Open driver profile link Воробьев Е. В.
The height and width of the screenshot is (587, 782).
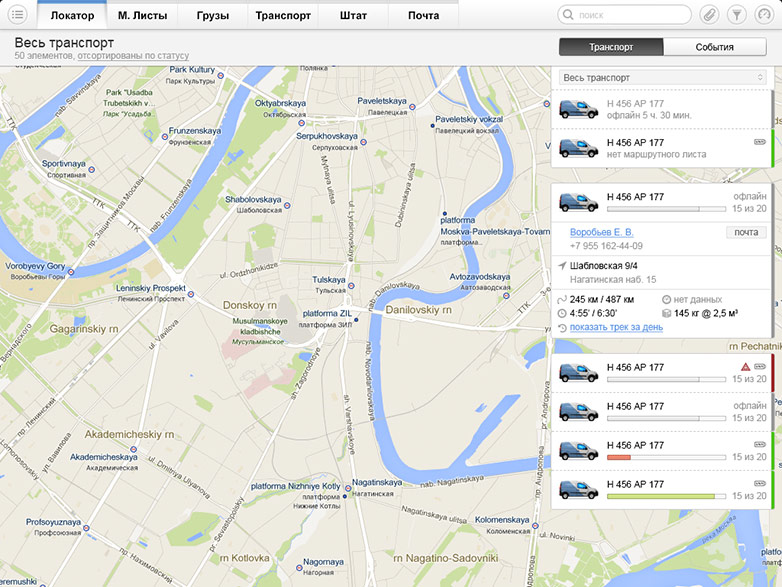(x=601, y=232)
